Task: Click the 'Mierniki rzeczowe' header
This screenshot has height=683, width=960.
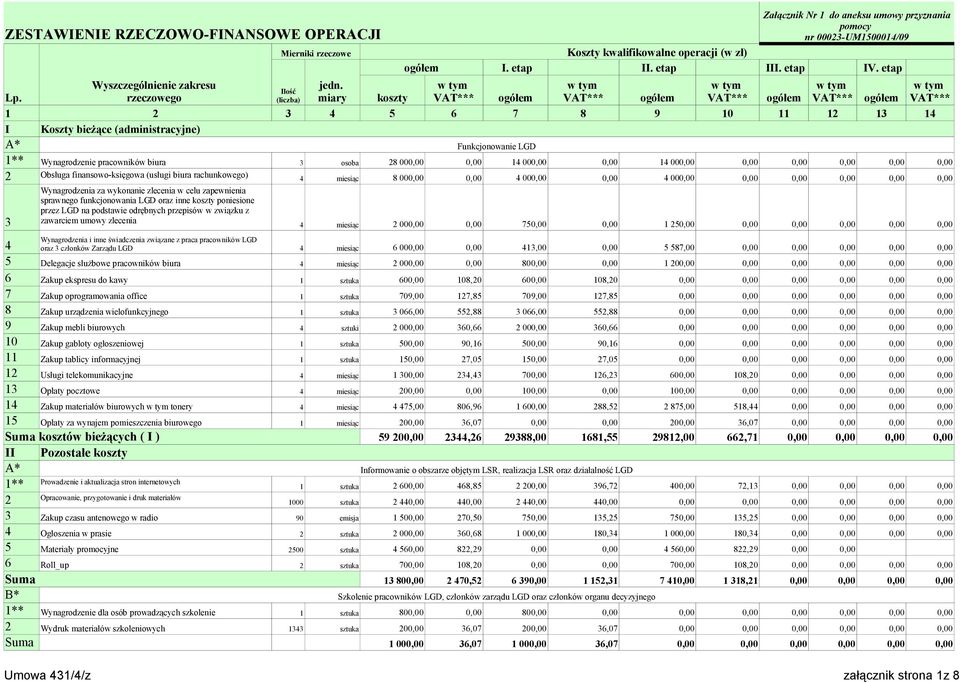Action: point(316,53)
